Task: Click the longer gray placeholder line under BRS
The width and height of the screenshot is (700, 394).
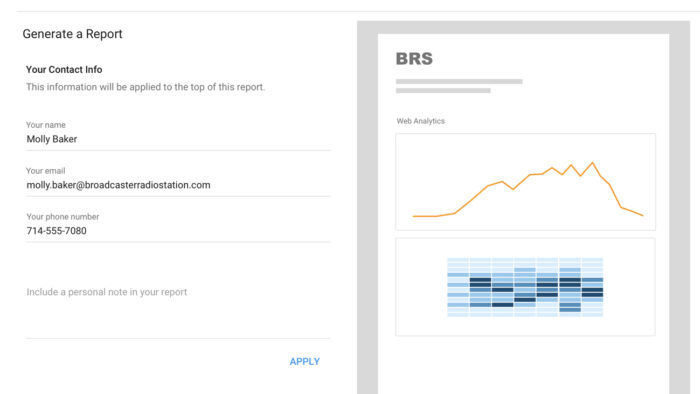Action: (459, 82)
